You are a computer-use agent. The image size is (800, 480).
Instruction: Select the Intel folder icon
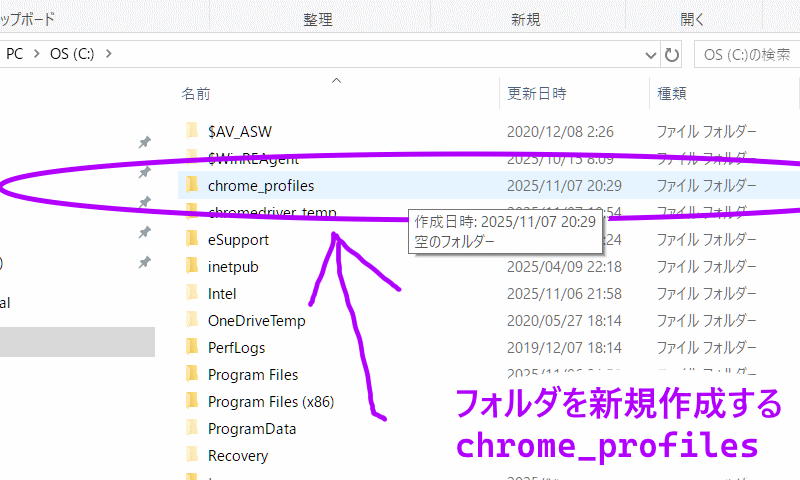193,294
